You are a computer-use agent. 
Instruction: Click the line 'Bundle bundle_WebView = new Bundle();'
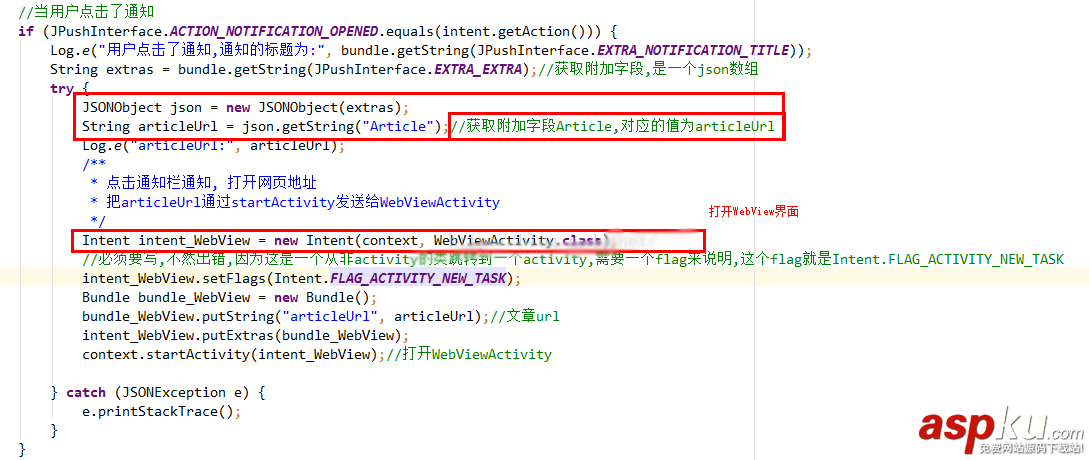pos(229,297)
